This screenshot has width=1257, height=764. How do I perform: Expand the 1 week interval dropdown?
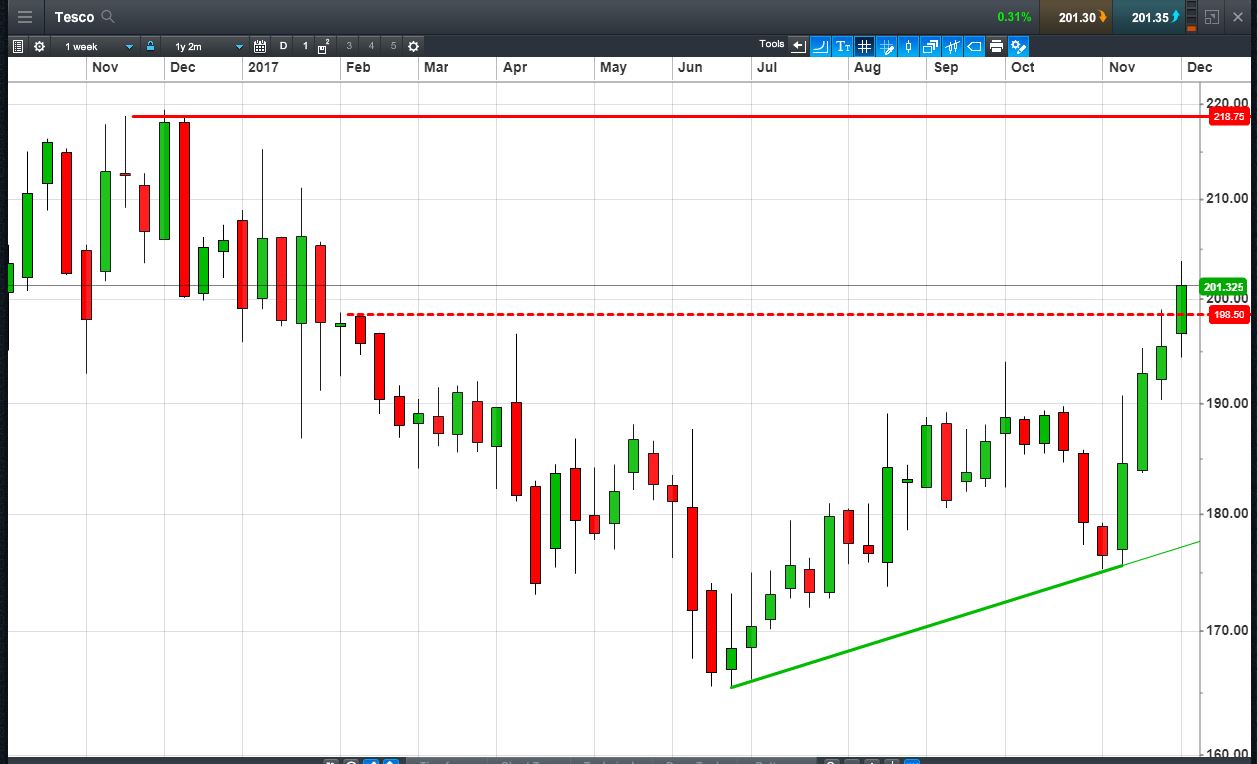pyautogui.click(x=98, y=46)
